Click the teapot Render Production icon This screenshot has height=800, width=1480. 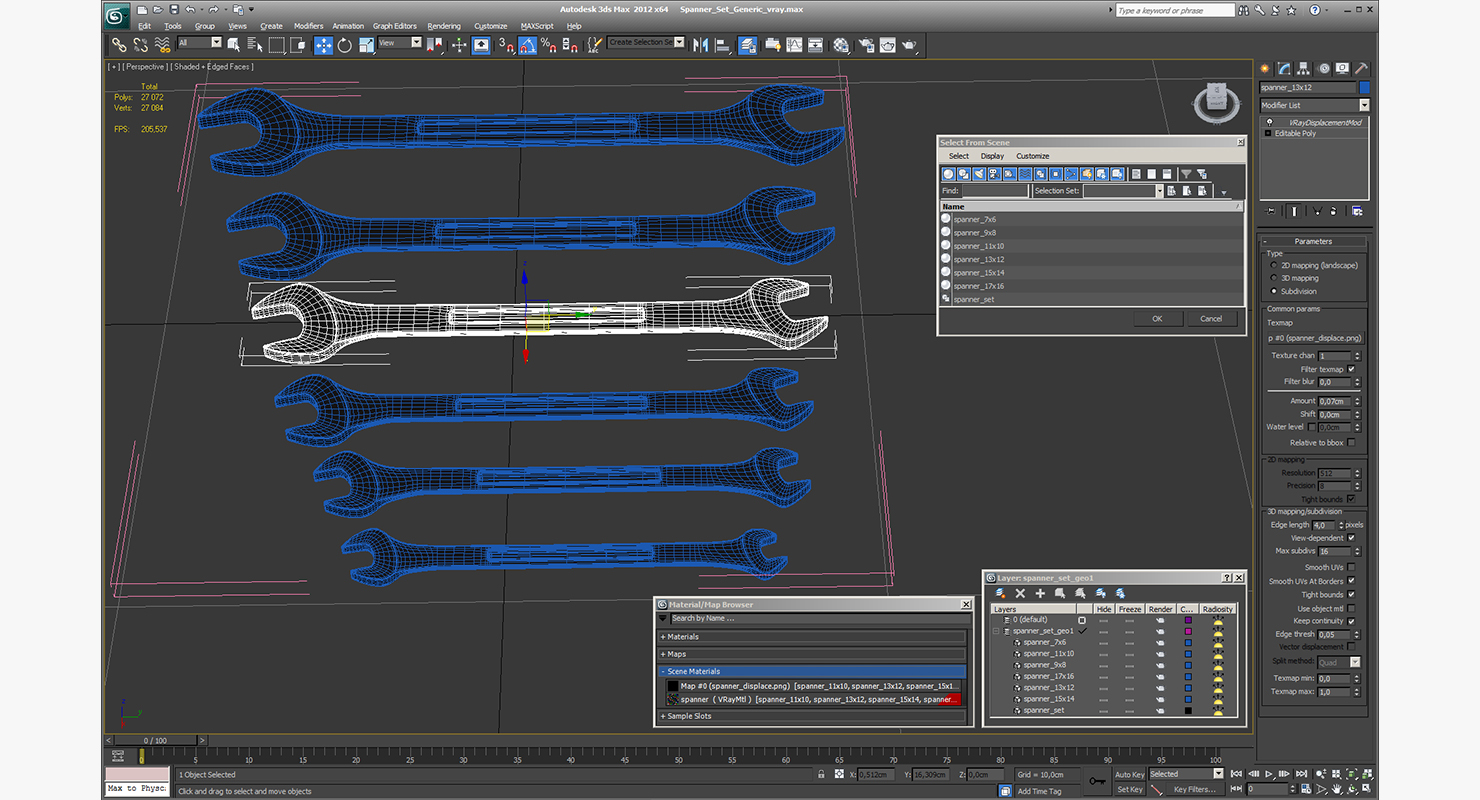(909, 45)
